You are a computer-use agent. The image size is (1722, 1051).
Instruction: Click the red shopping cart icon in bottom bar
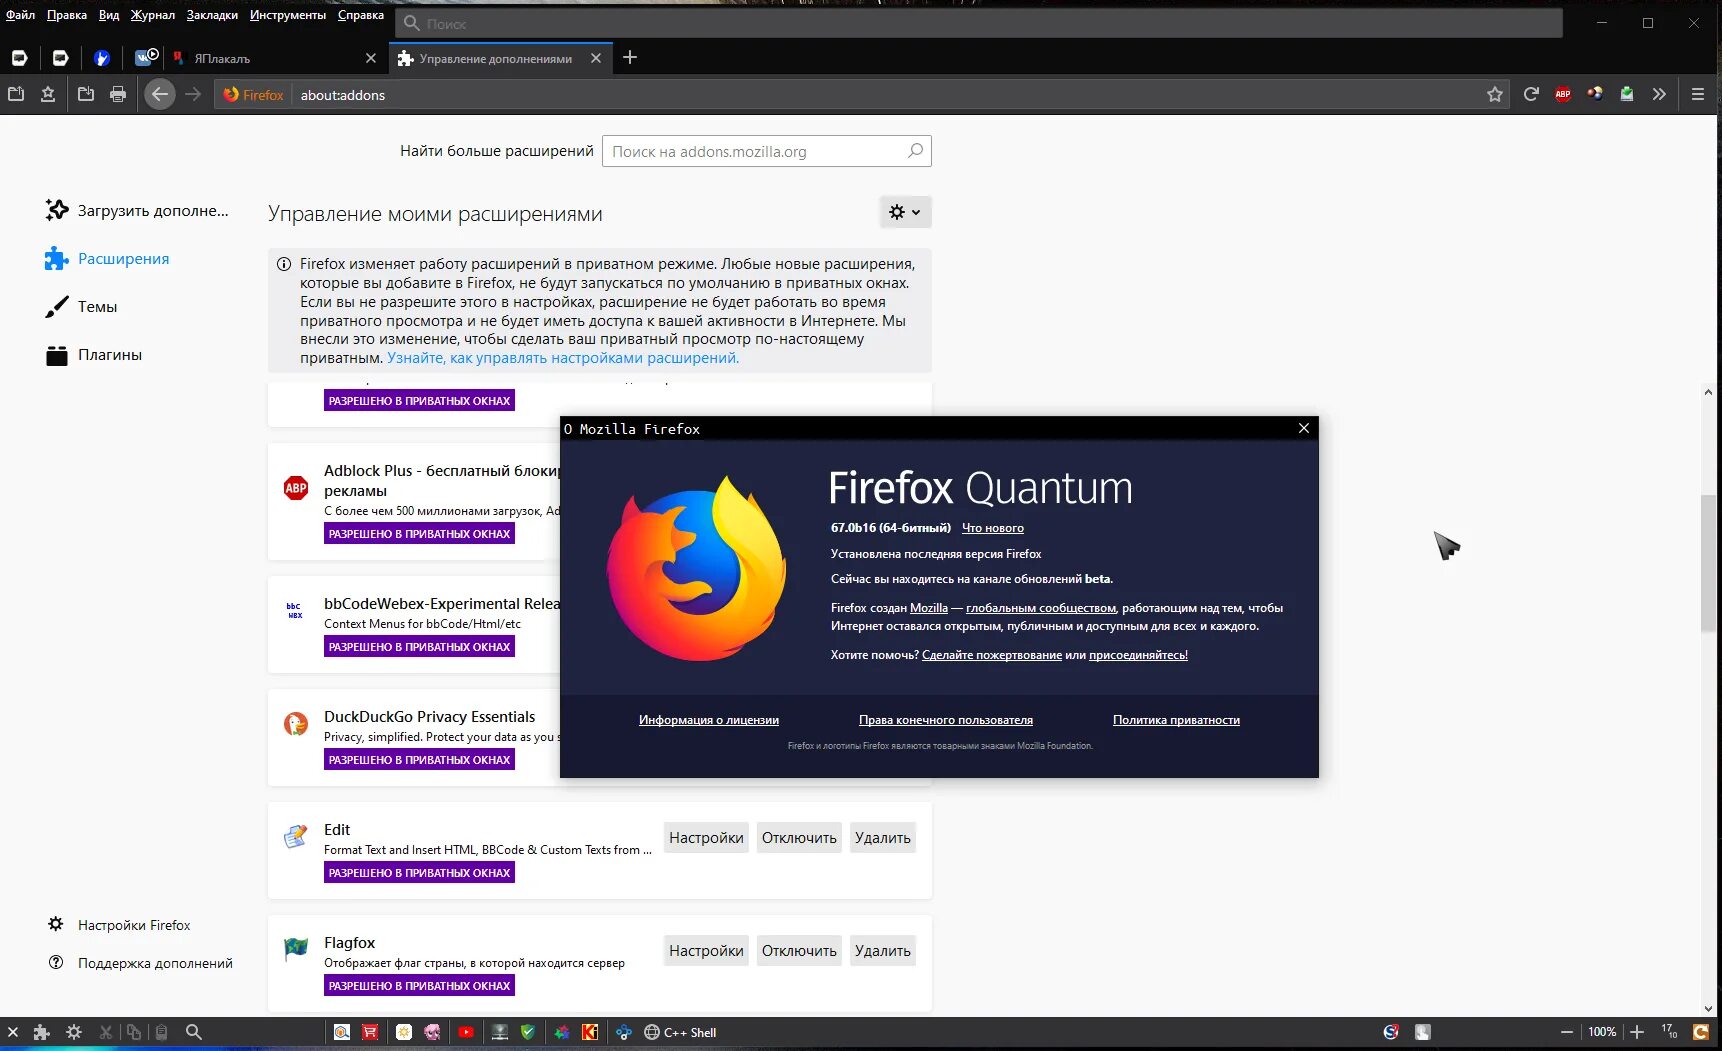point(370,1032)
